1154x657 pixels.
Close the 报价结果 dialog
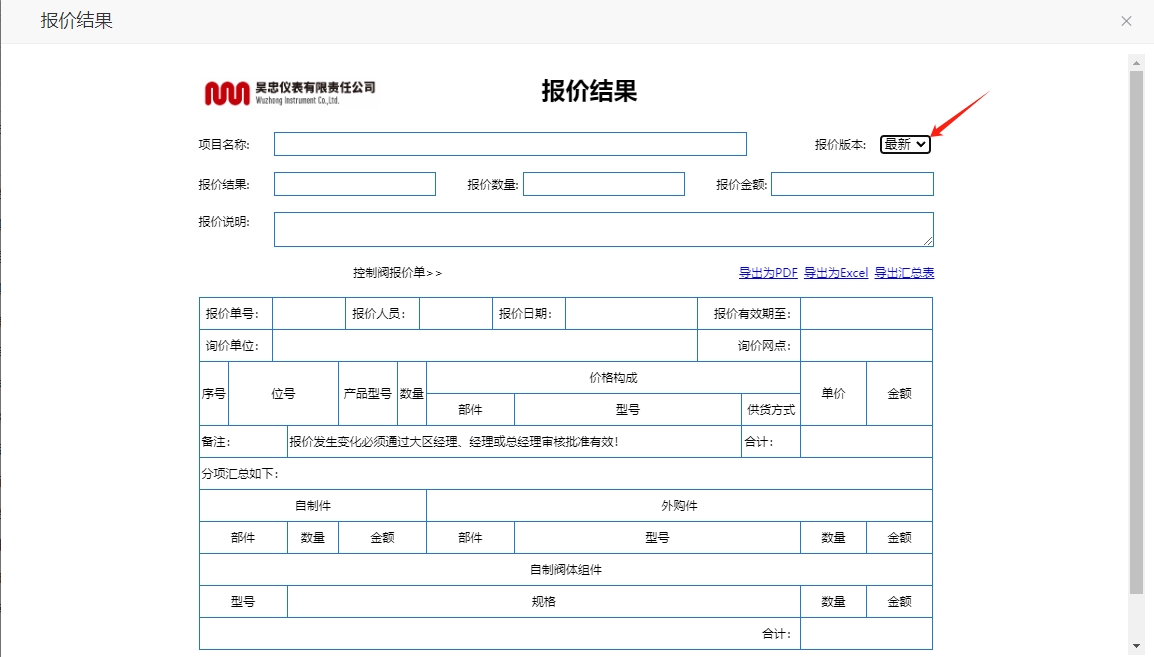1126,21
